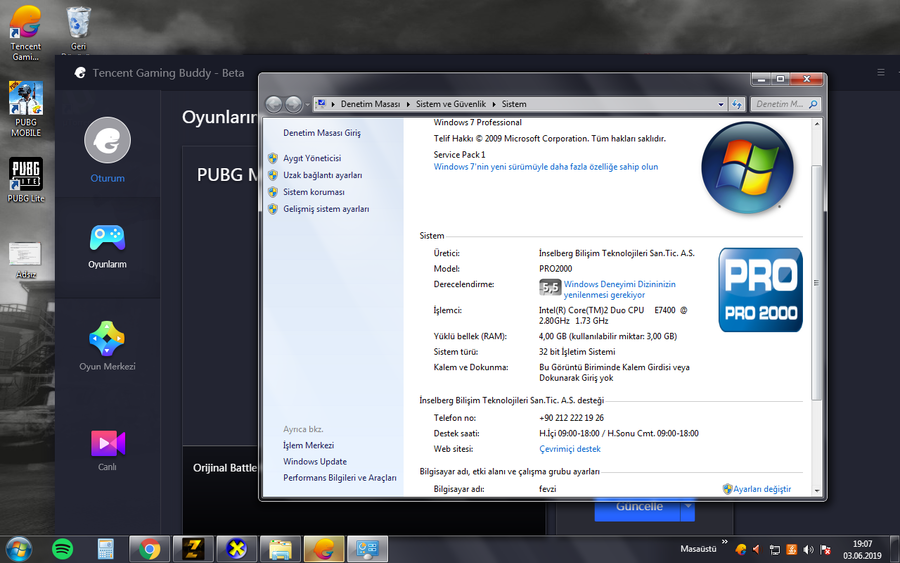Screen dimensions: 900x563
Task: Click Denetim Masası in address breadcrumb
Action: pos(370,104)
